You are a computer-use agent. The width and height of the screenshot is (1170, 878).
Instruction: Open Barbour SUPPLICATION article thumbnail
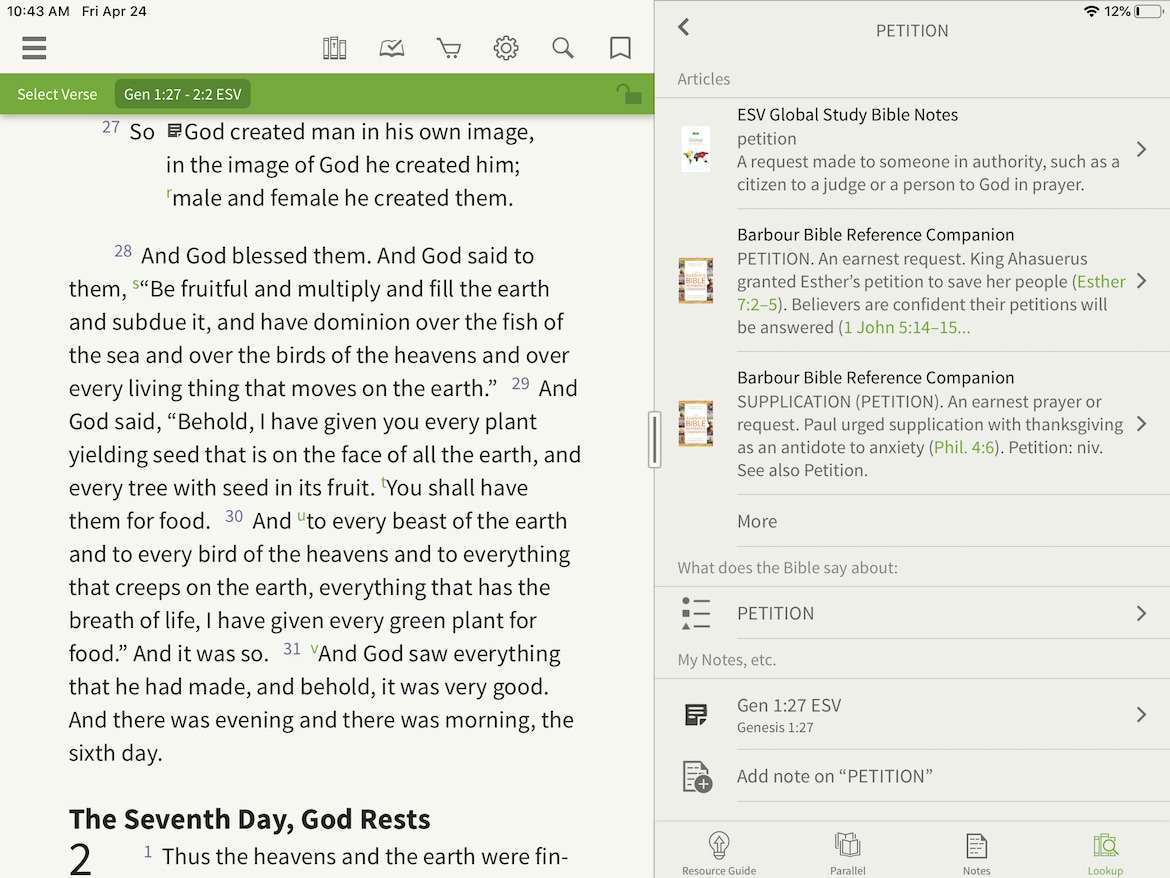[x=695, y=423]
